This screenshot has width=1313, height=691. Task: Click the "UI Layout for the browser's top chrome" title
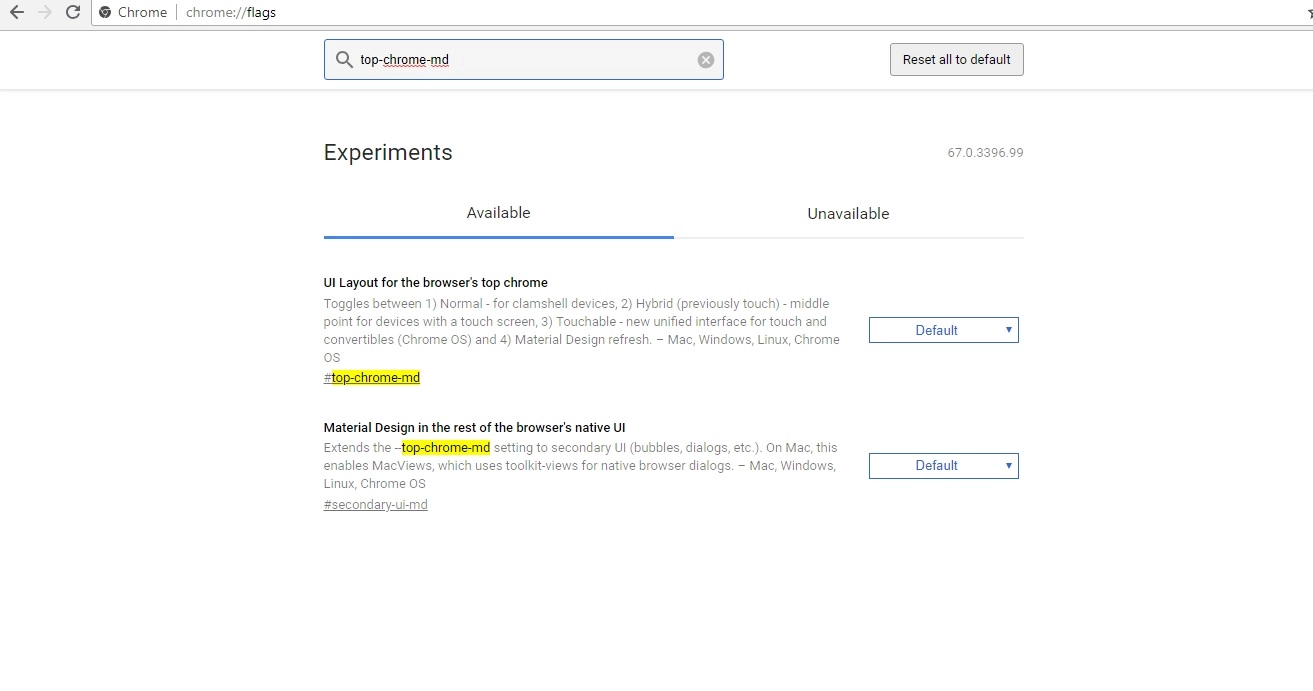pos(435,283)
